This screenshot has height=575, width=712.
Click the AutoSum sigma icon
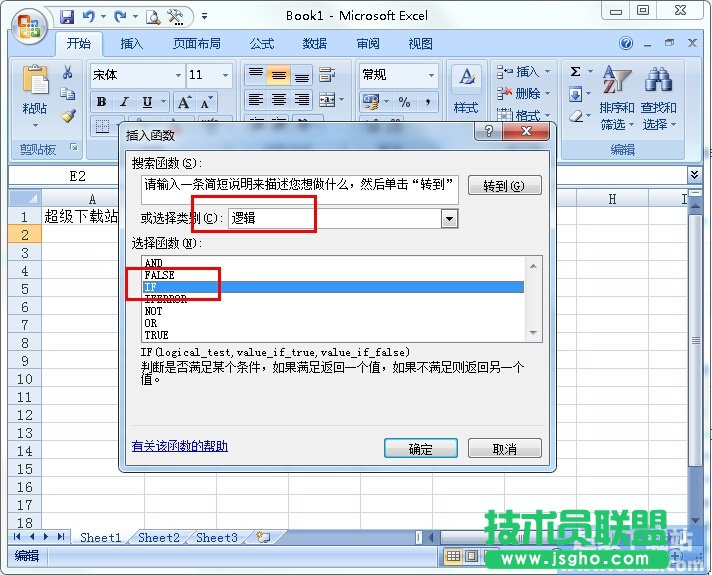click(576, 72)
